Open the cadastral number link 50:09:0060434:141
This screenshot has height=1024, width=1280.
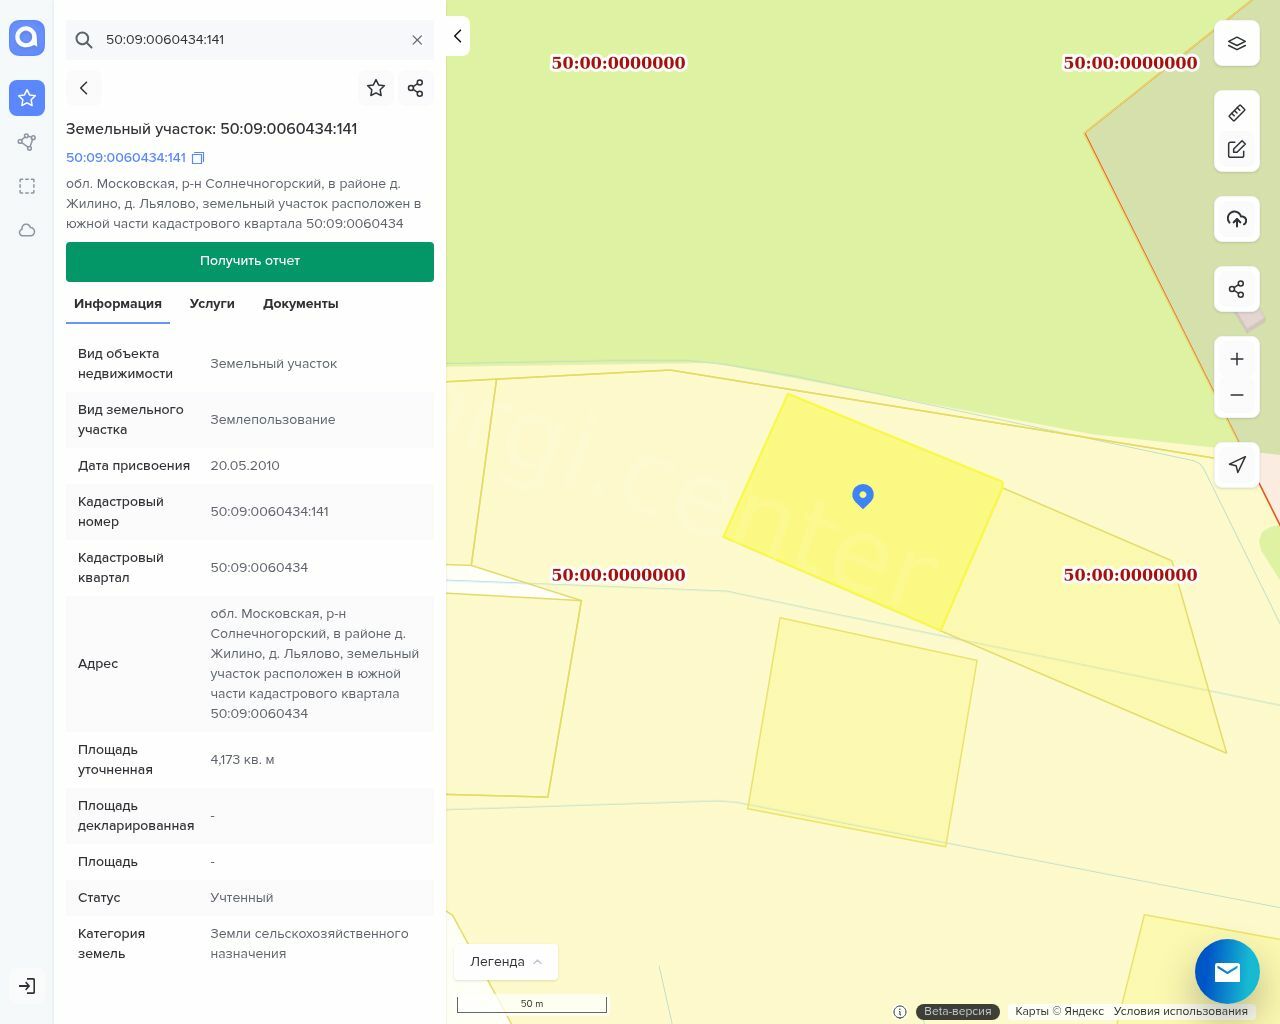(126, 158)
